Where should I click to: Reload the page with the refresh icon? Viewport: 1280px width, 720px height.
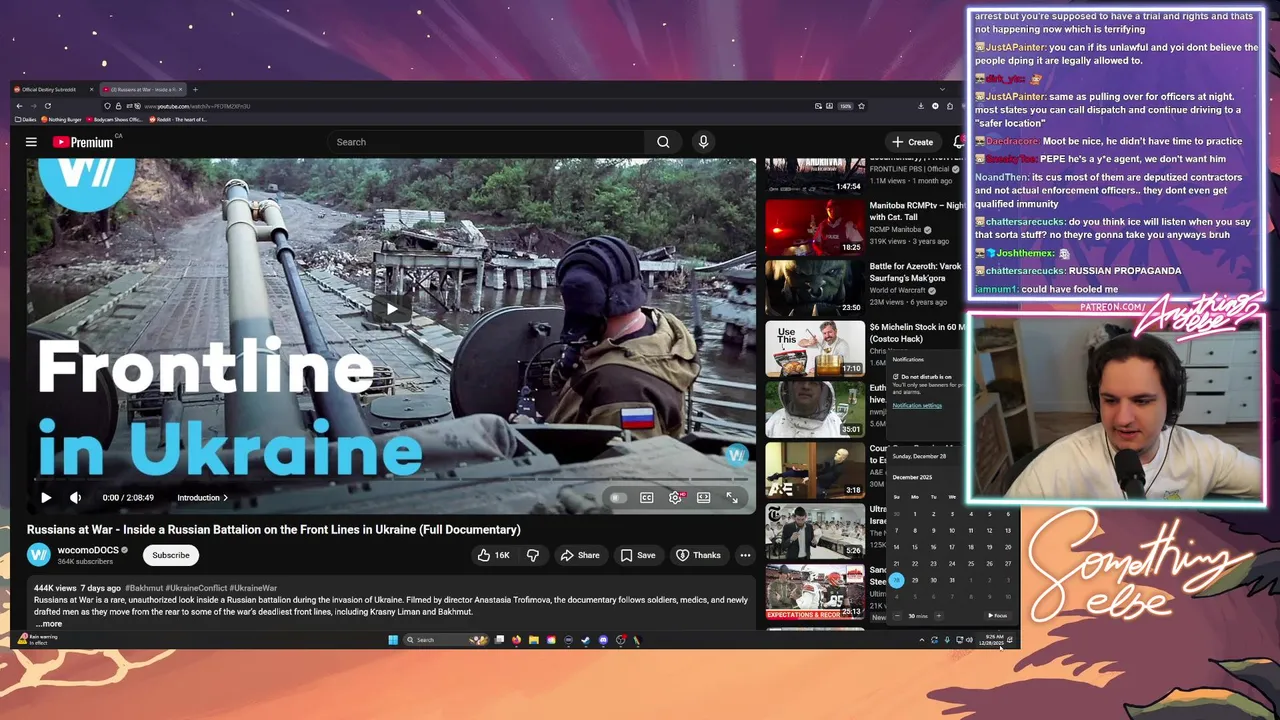tap(47, 105)
